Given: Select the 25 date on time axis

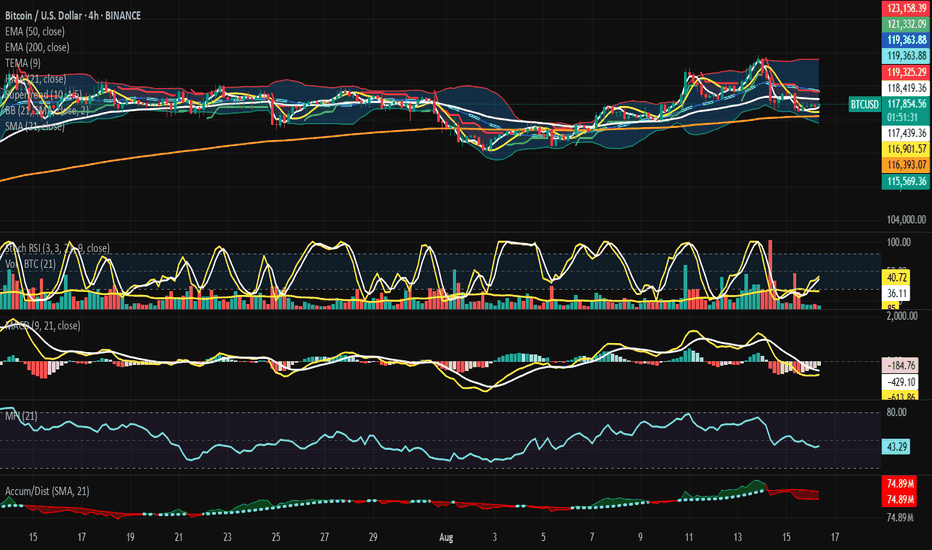Looking at the screenshot, I should [x=276, y=537].
